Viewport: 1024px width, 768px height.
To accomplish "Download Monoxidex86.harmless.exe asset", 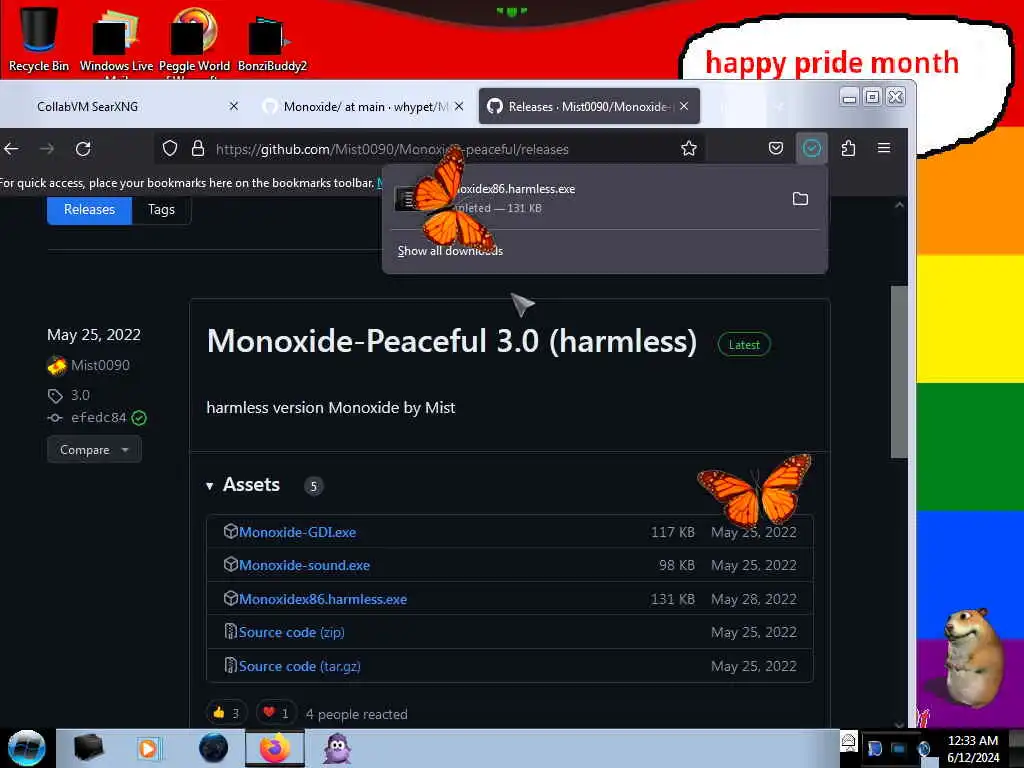I will pos(323,600).
